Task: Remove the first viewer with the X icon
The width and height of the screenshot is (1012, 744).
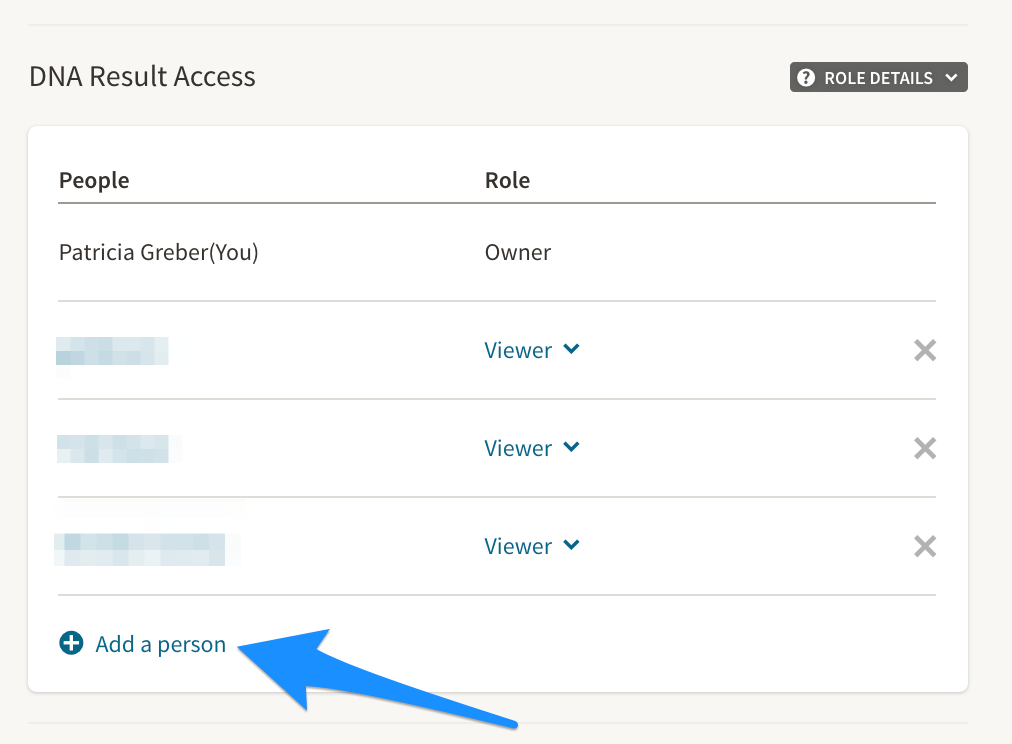Action: [925, 350]
